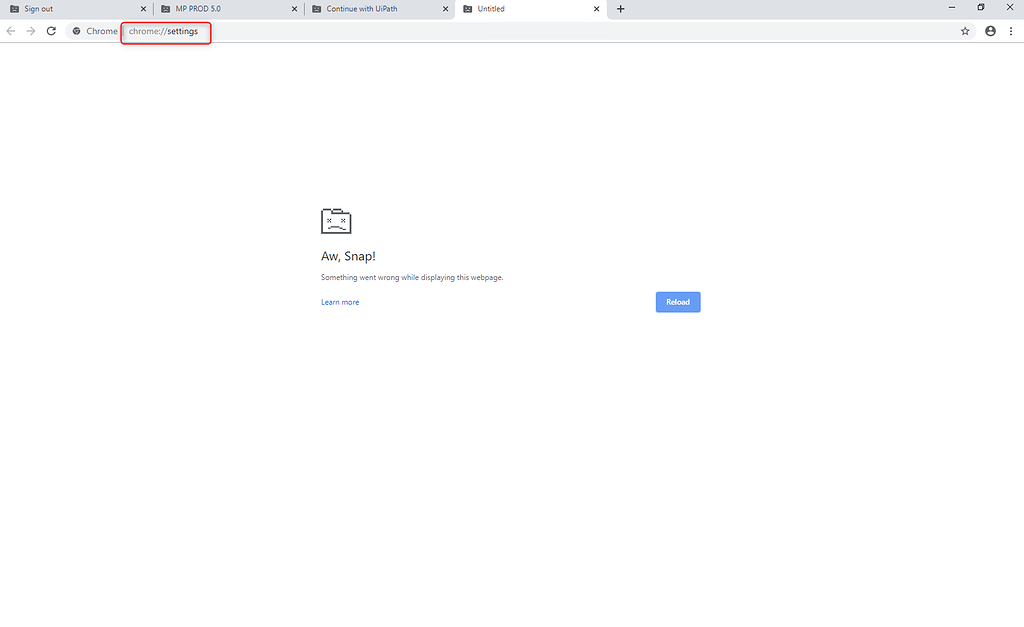Click the forward navigation arrow
The width and height of the screenshot is (1024, 627).
point(30,31)
